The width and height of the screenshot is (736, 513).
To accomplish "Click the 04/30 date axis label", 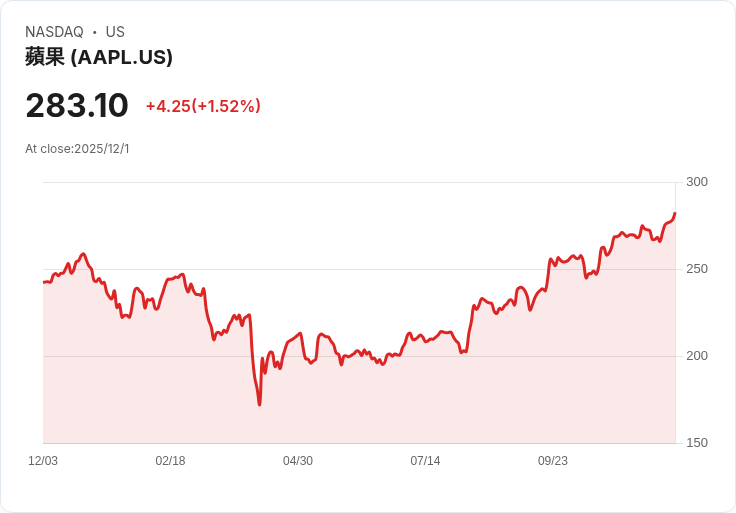I will click(298, 461).
